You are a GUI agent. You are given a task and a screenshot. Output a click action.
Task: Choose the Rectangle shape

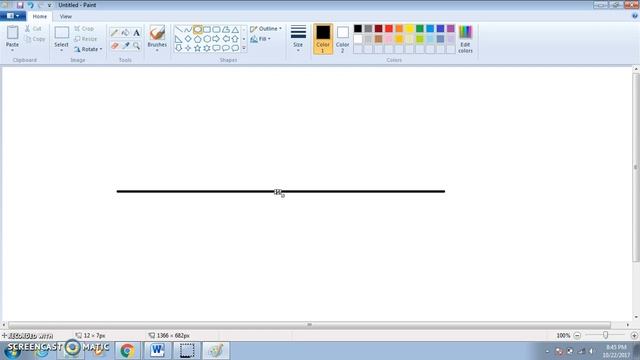click(207, 29)
